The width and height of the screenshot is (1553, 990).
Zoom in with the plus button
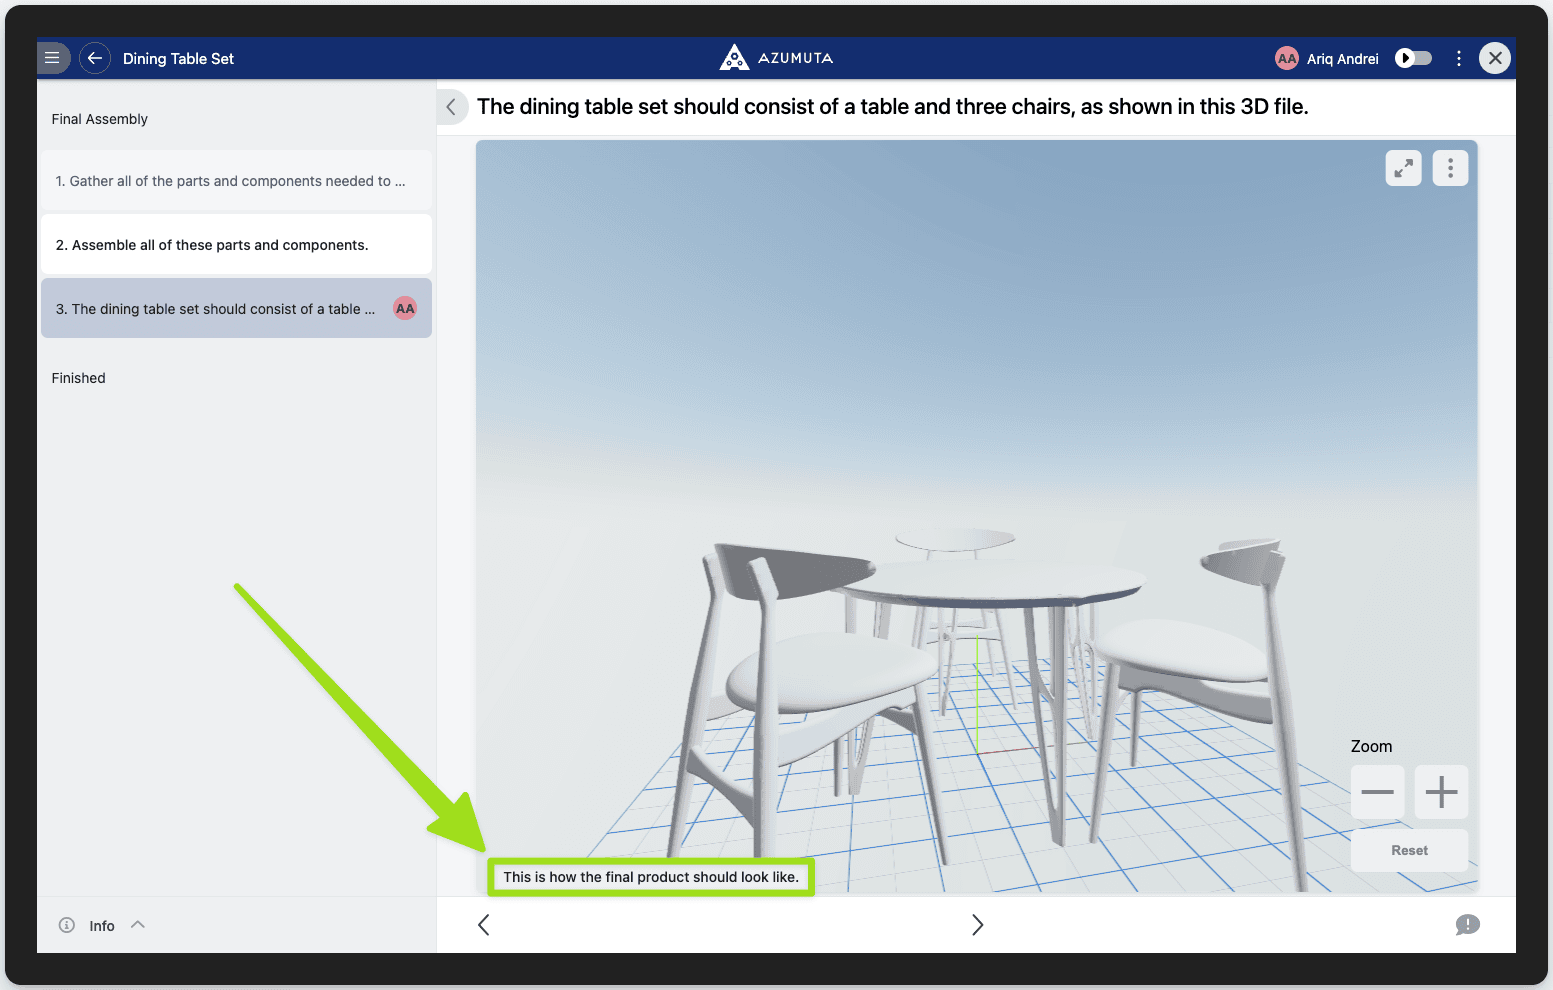[1441, 792]
